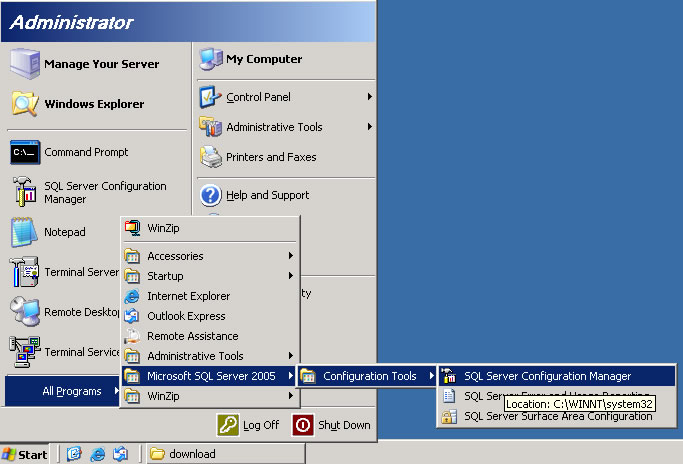Open Manage Your Server icon
683x464 pixels.
(25, 64)
